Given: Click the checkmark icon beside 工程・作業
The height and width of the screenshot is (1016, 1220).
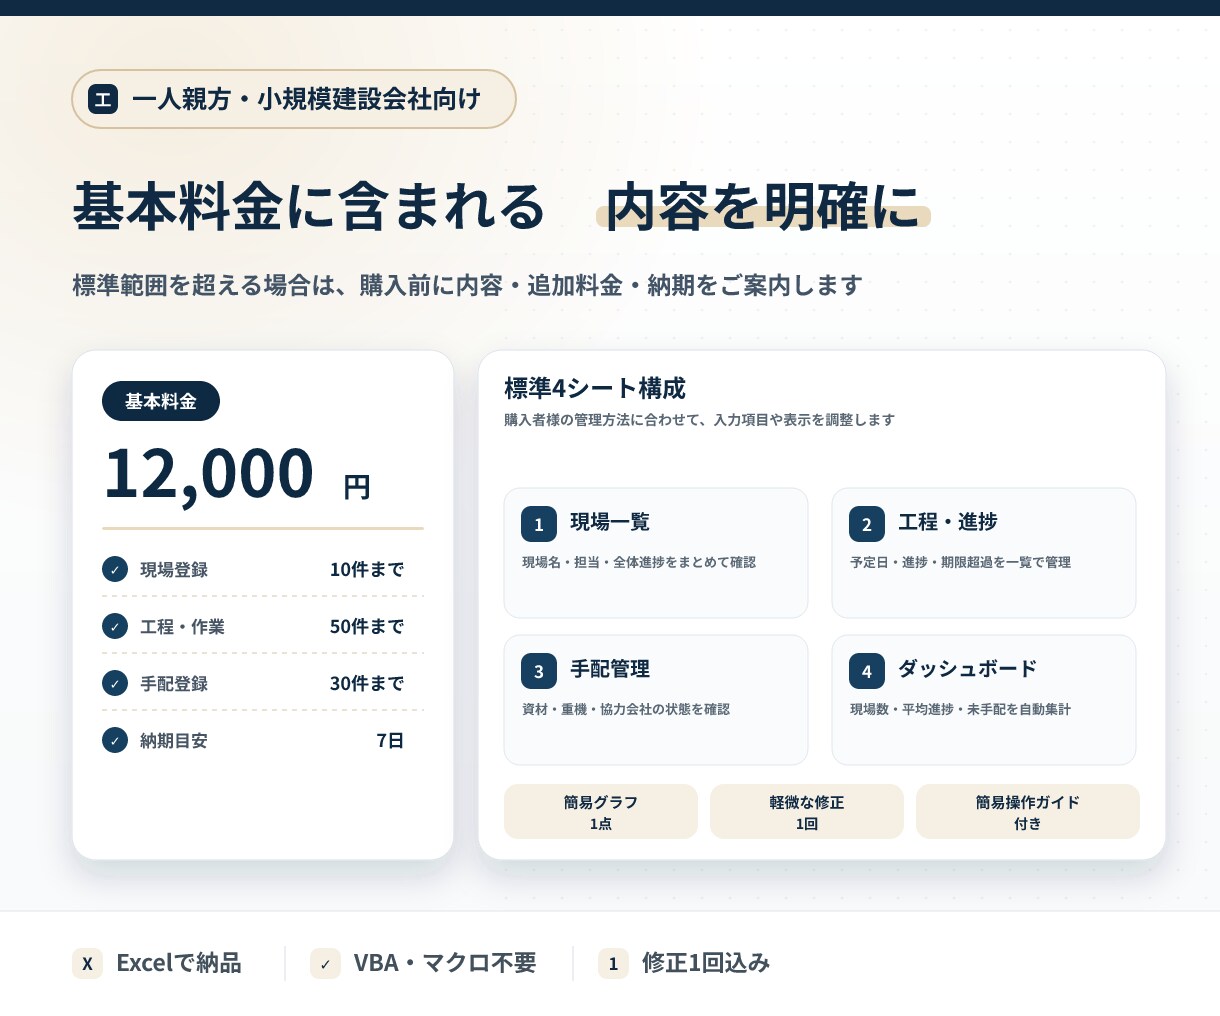Looking at the screenshot, I should 115,626.
